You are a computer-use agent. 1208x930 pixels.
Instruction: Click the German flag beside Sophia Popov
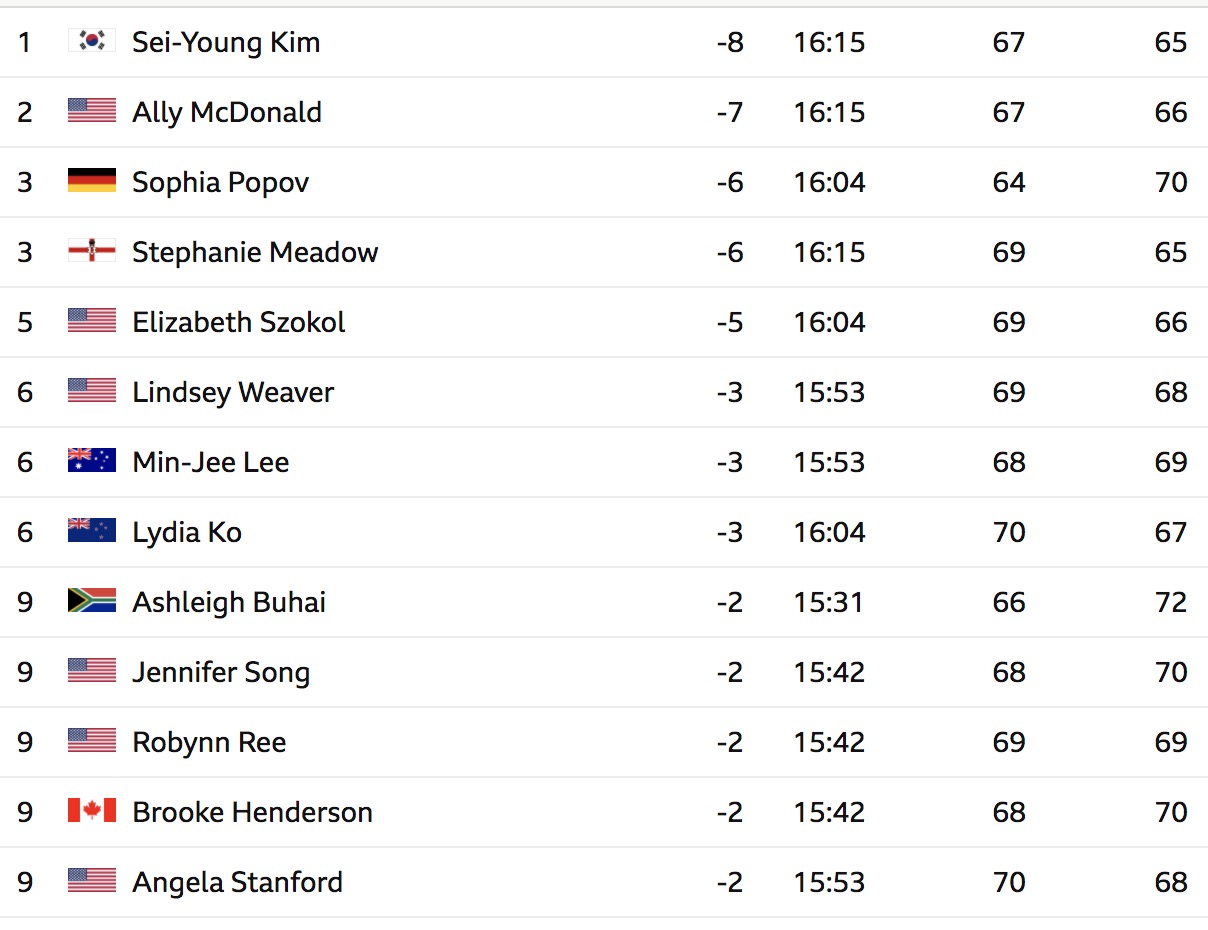[x=92, y=181]
